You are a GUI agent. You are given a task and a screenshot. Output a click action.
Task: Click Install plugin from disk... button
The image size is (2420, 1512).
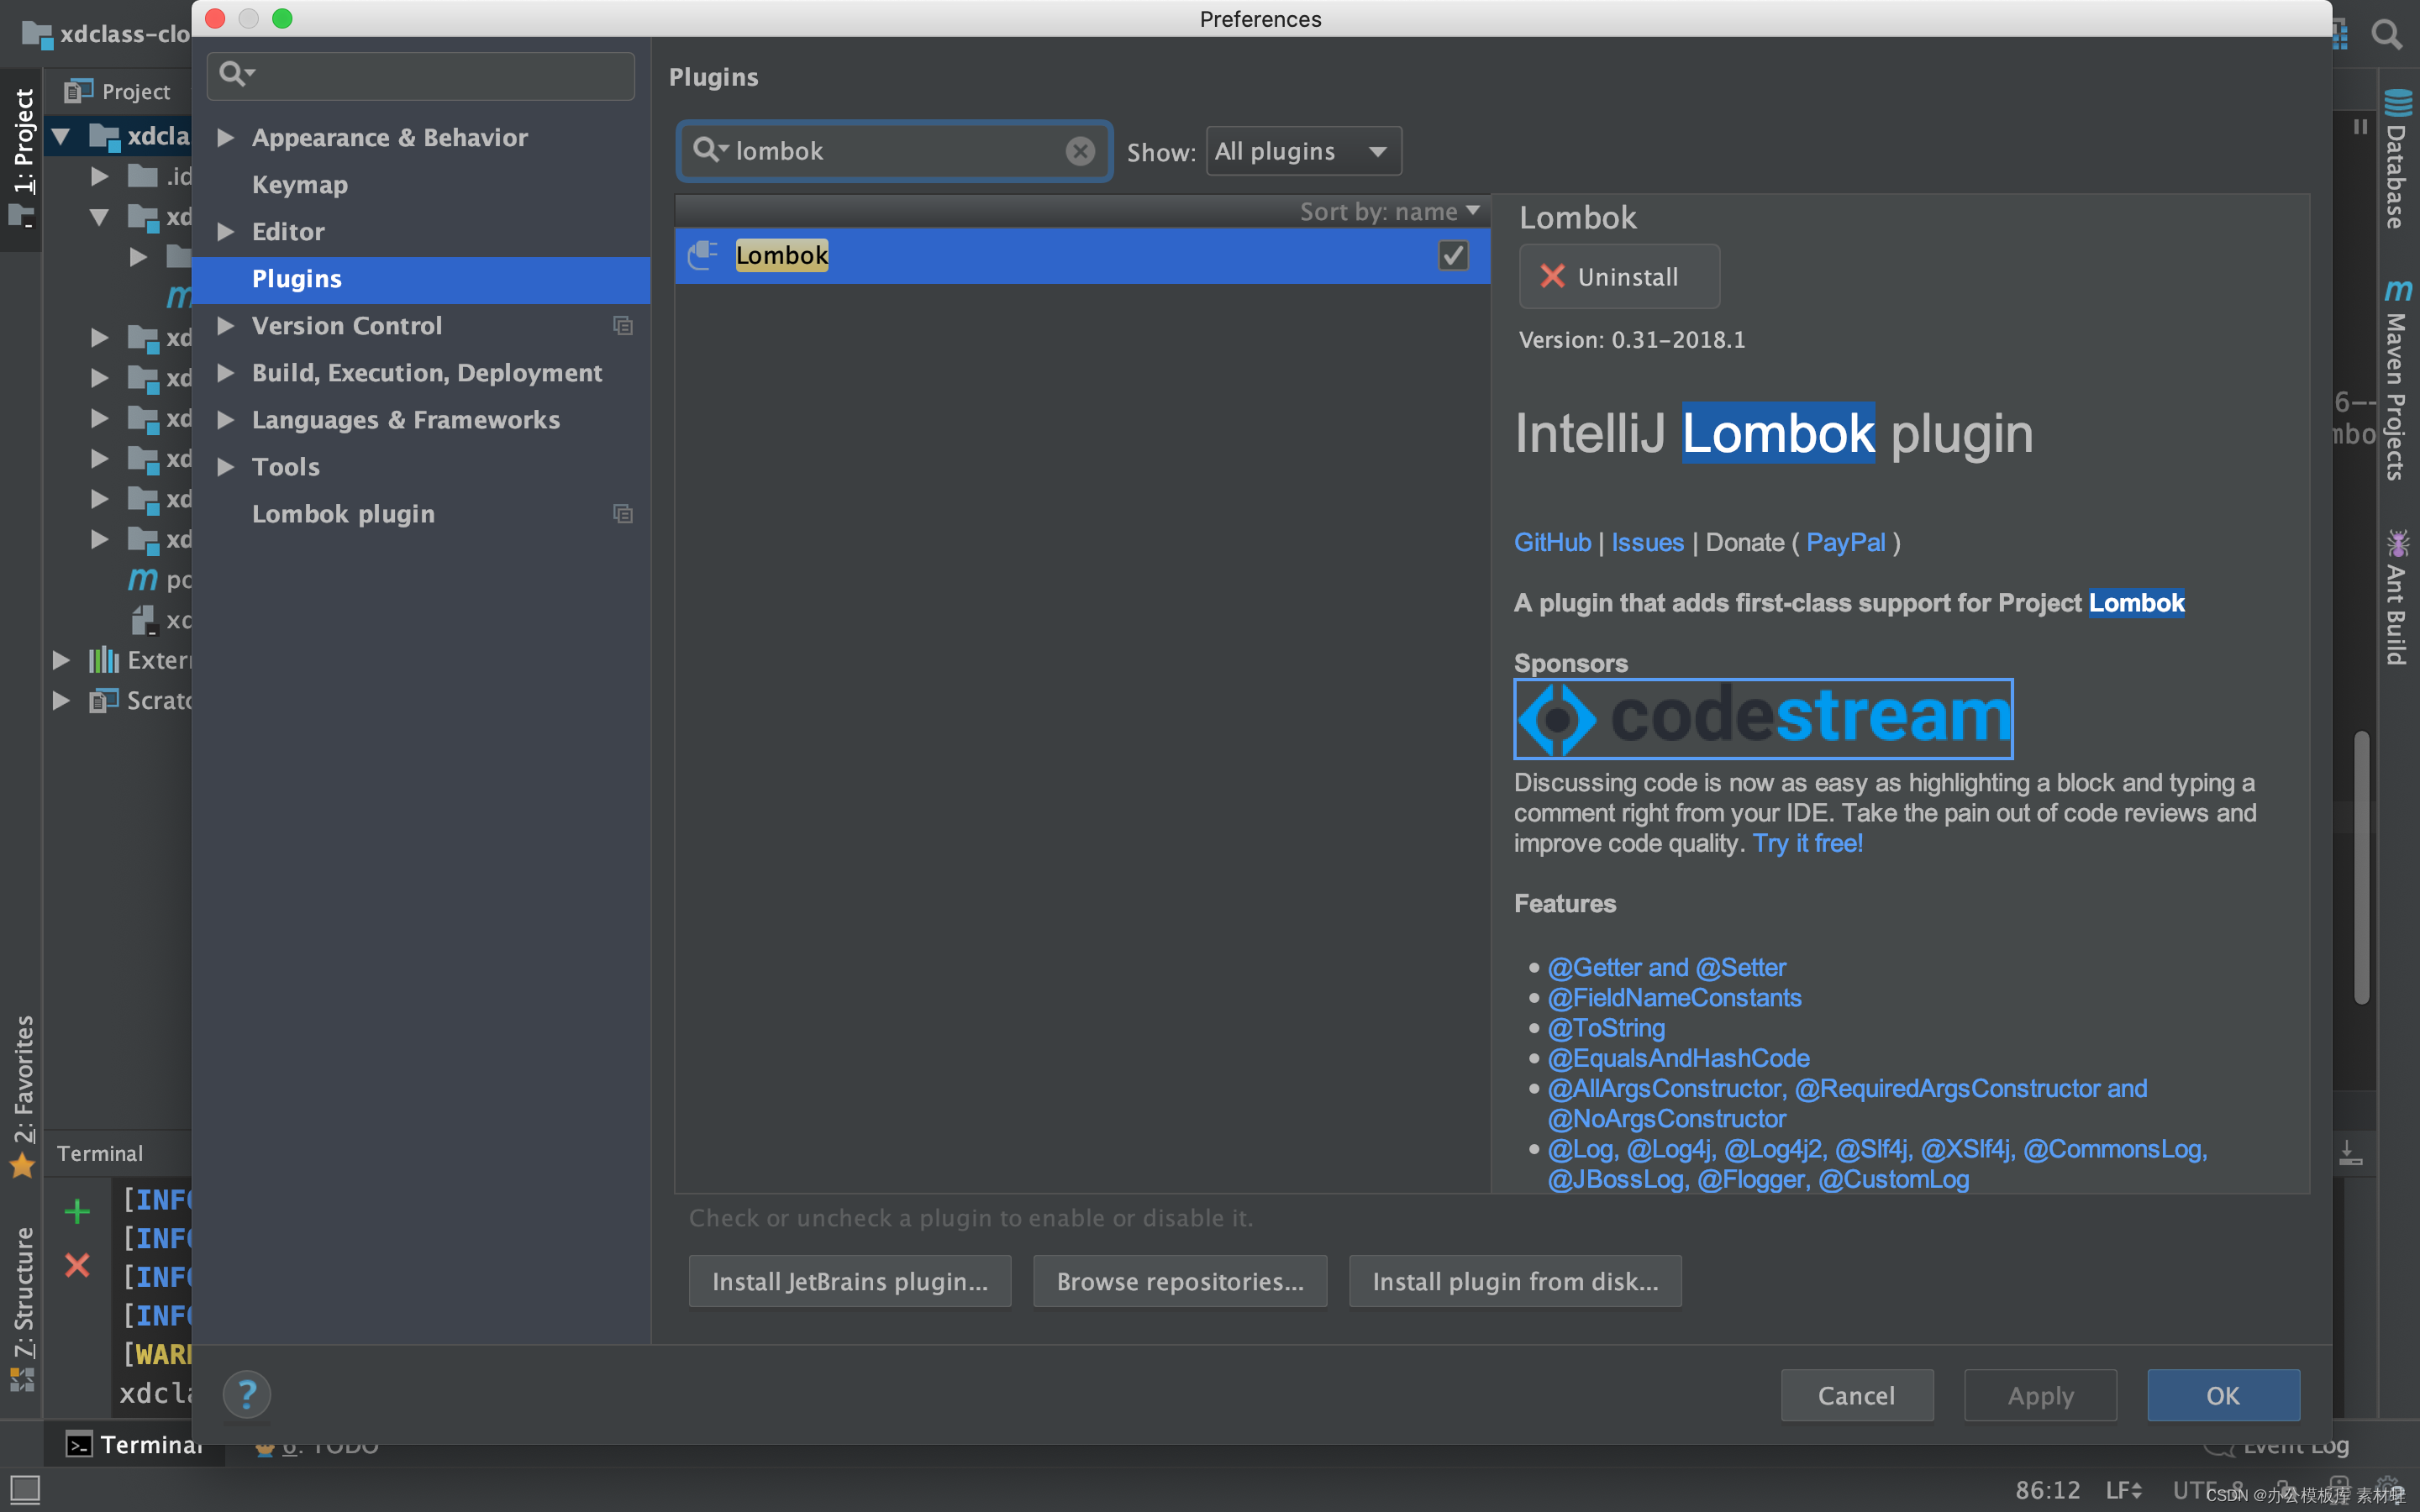[1515, 1281]
